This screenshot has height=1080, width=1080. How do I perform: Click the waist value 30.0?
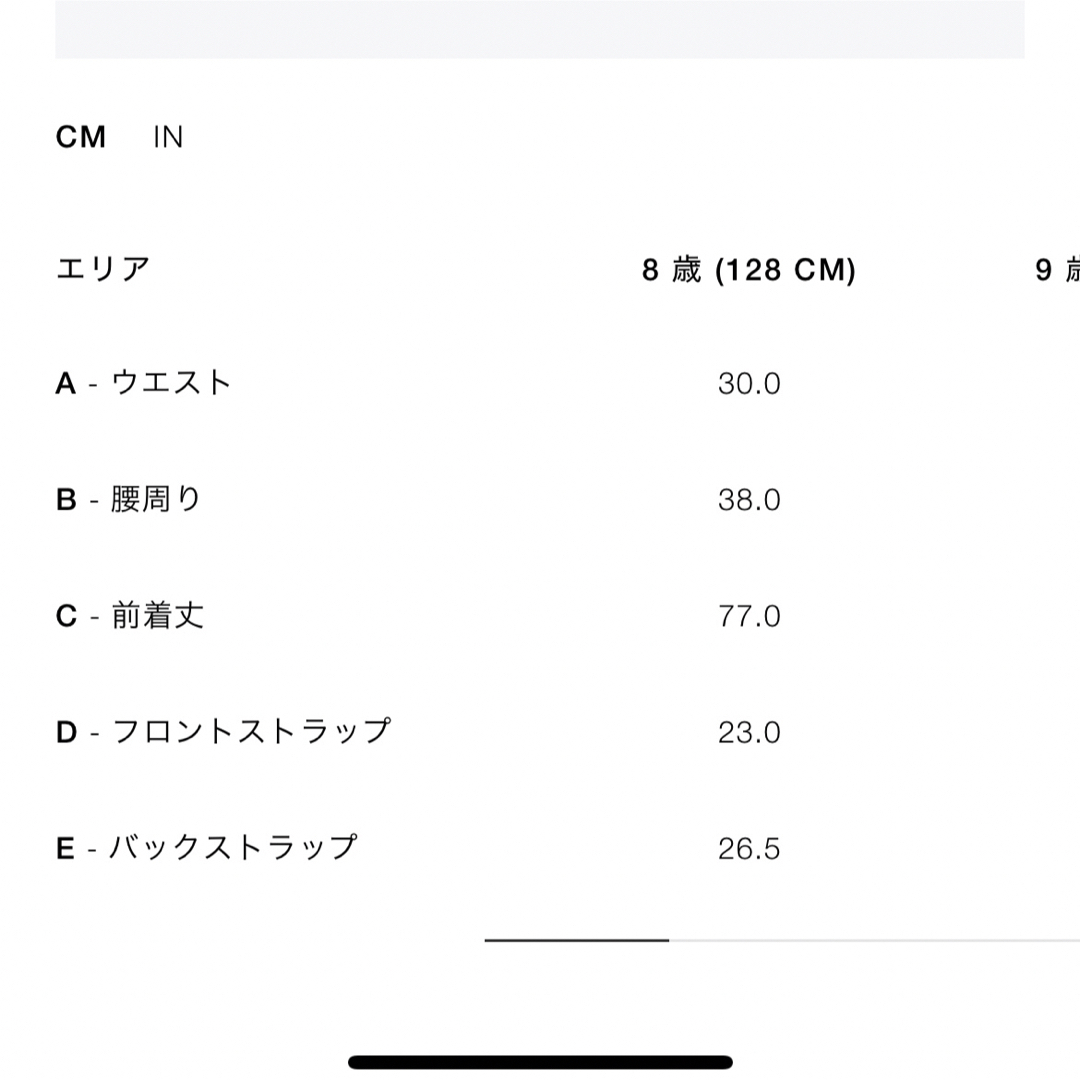point(749,384)
